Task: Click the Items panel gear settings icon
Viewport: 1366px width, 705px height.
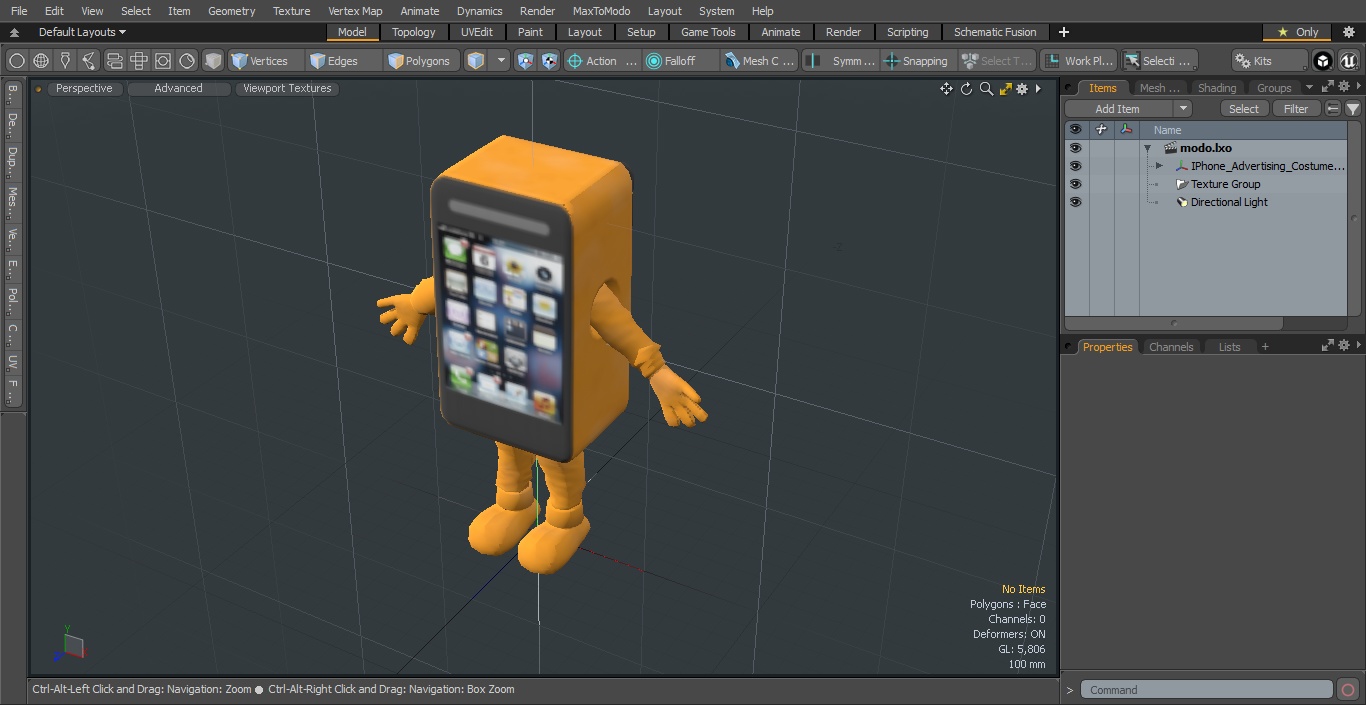Action: [x=1344, y=87]
